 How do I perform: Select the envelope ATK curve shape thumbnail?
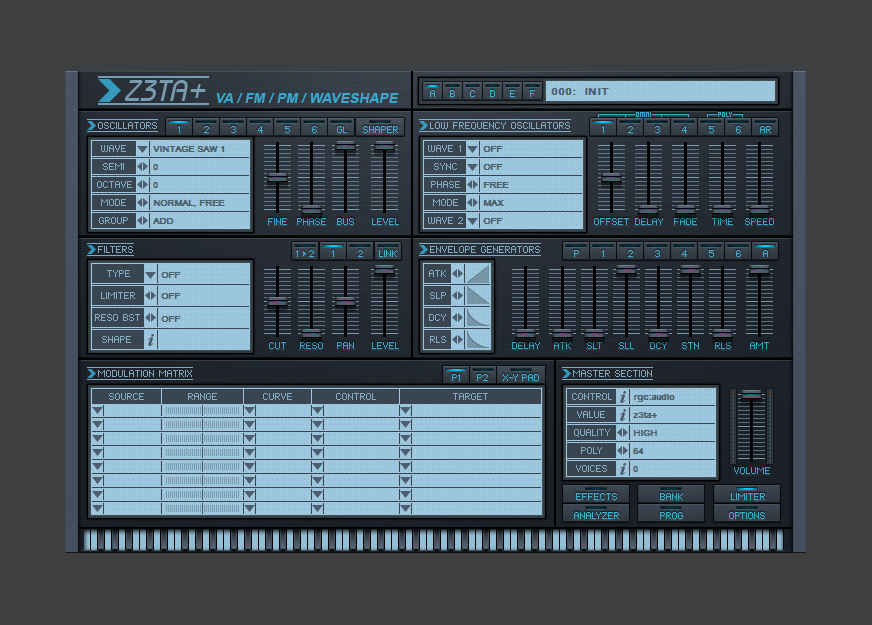478,274
